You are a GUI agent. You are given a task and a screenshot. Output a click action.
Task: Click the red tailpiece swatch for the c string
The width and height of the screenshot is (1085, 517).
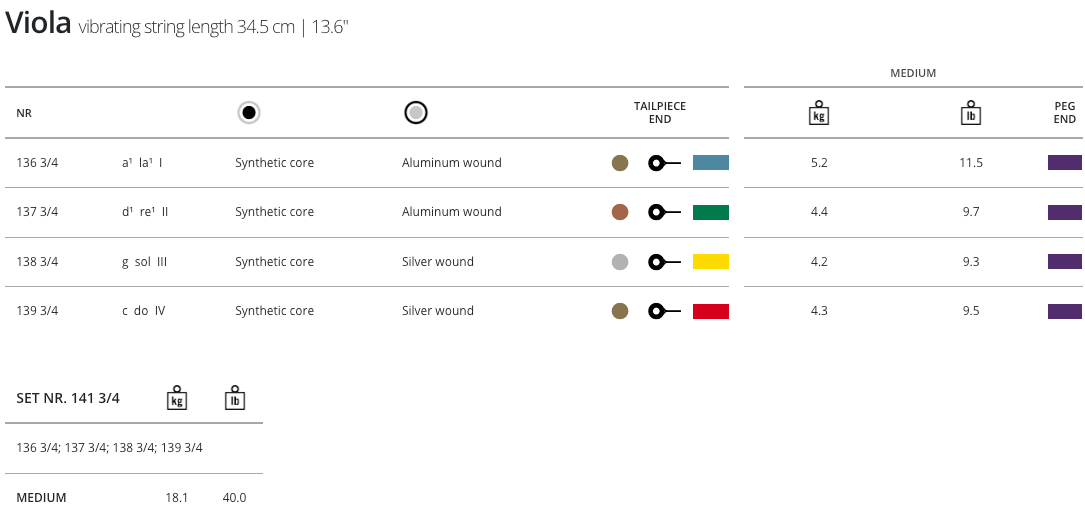[711, 311]
